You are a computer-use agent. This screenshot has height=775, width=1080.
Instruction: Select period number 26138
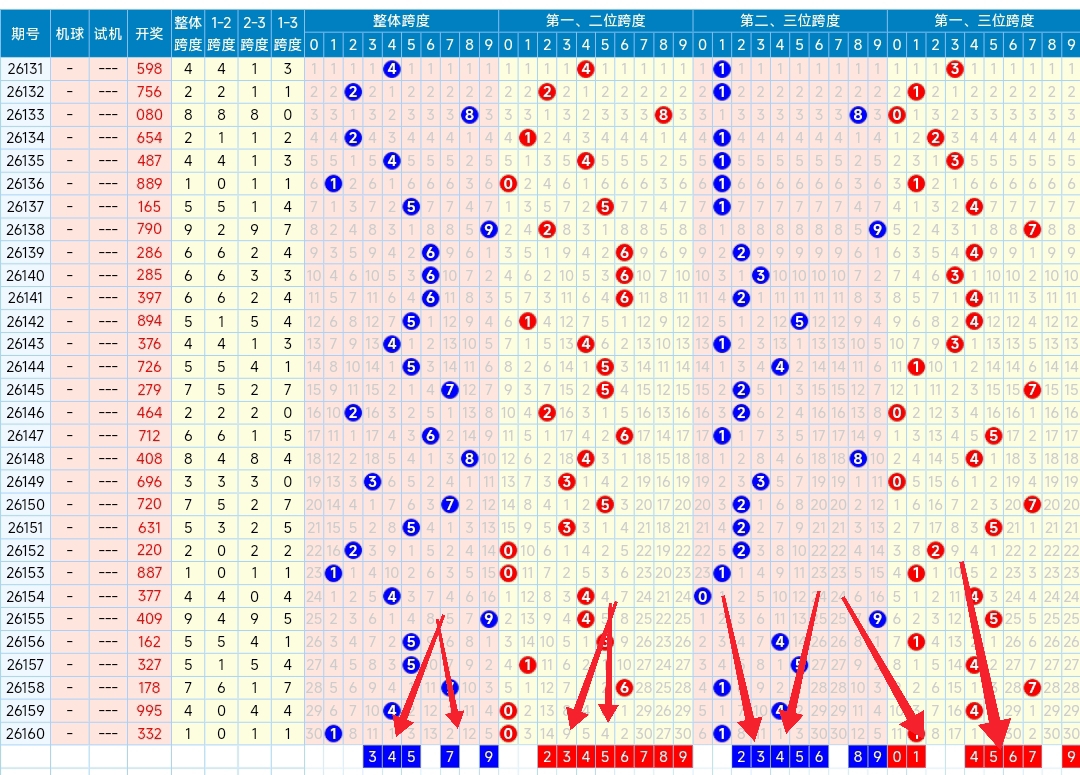point(25,229)
